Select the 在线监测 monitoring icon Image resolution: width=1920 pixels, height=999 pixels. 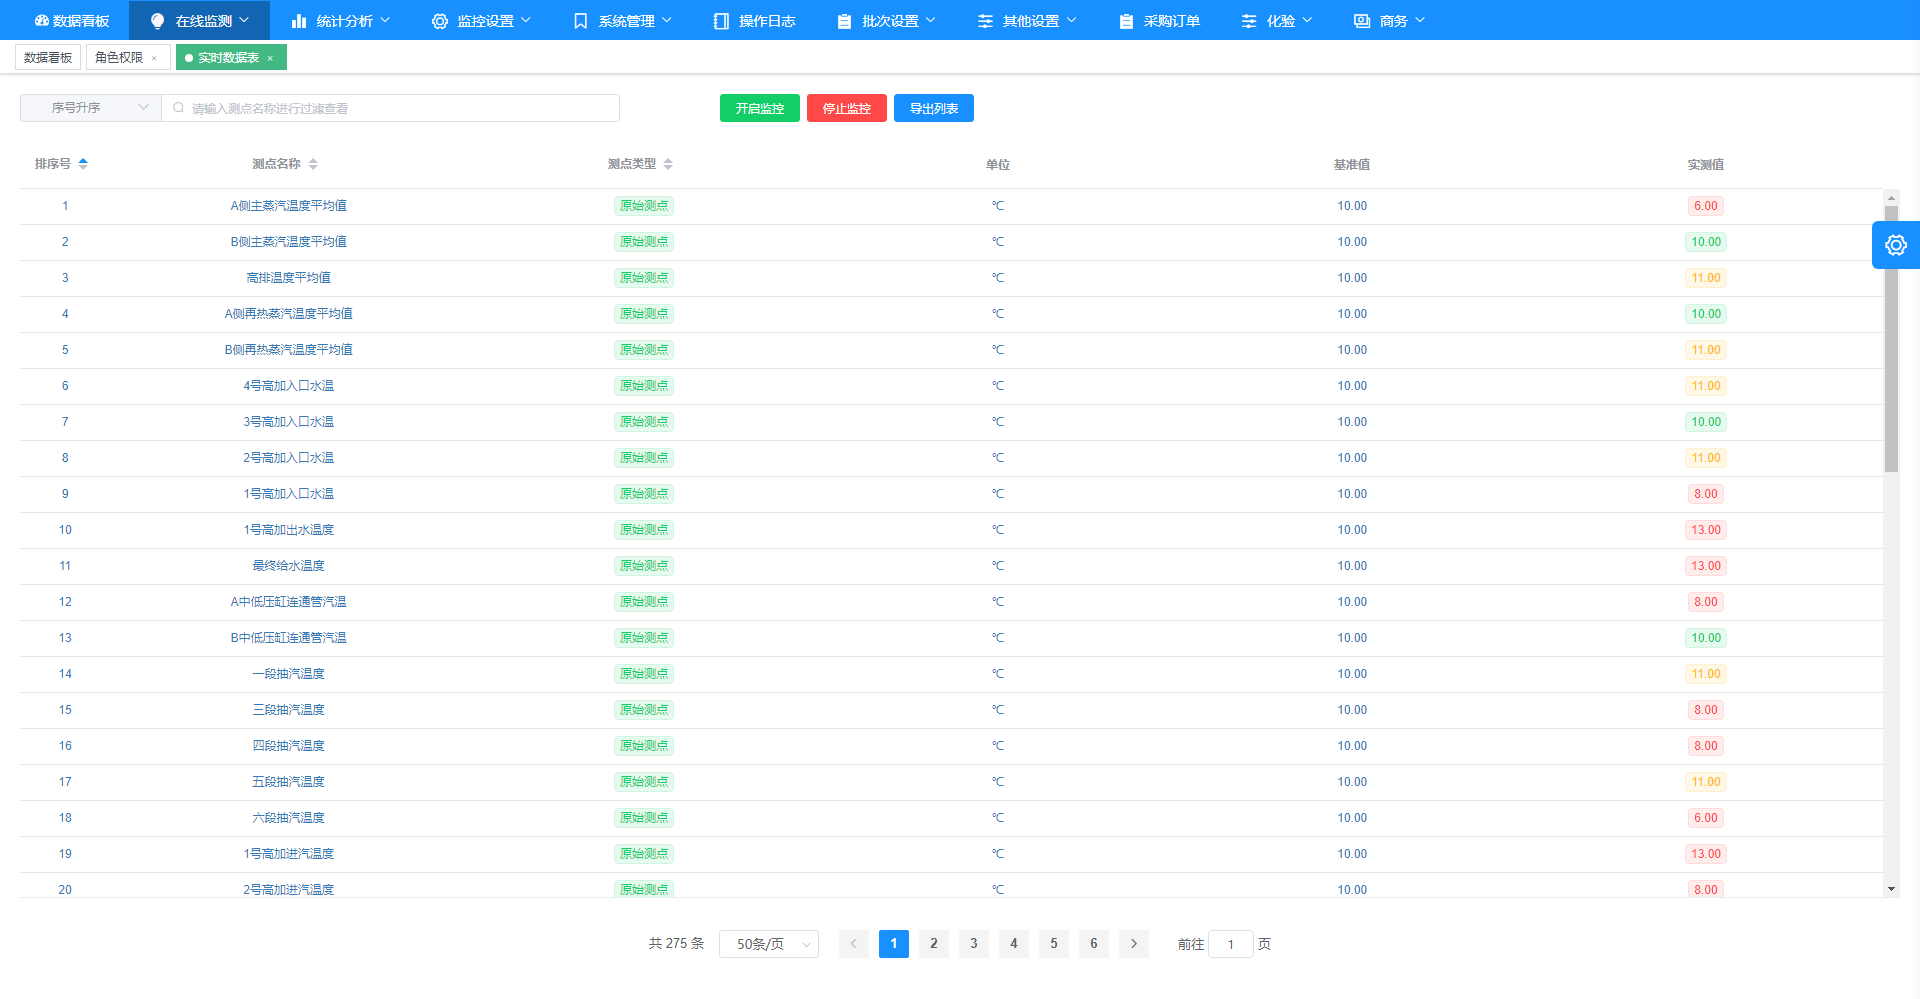coord(156,20)
